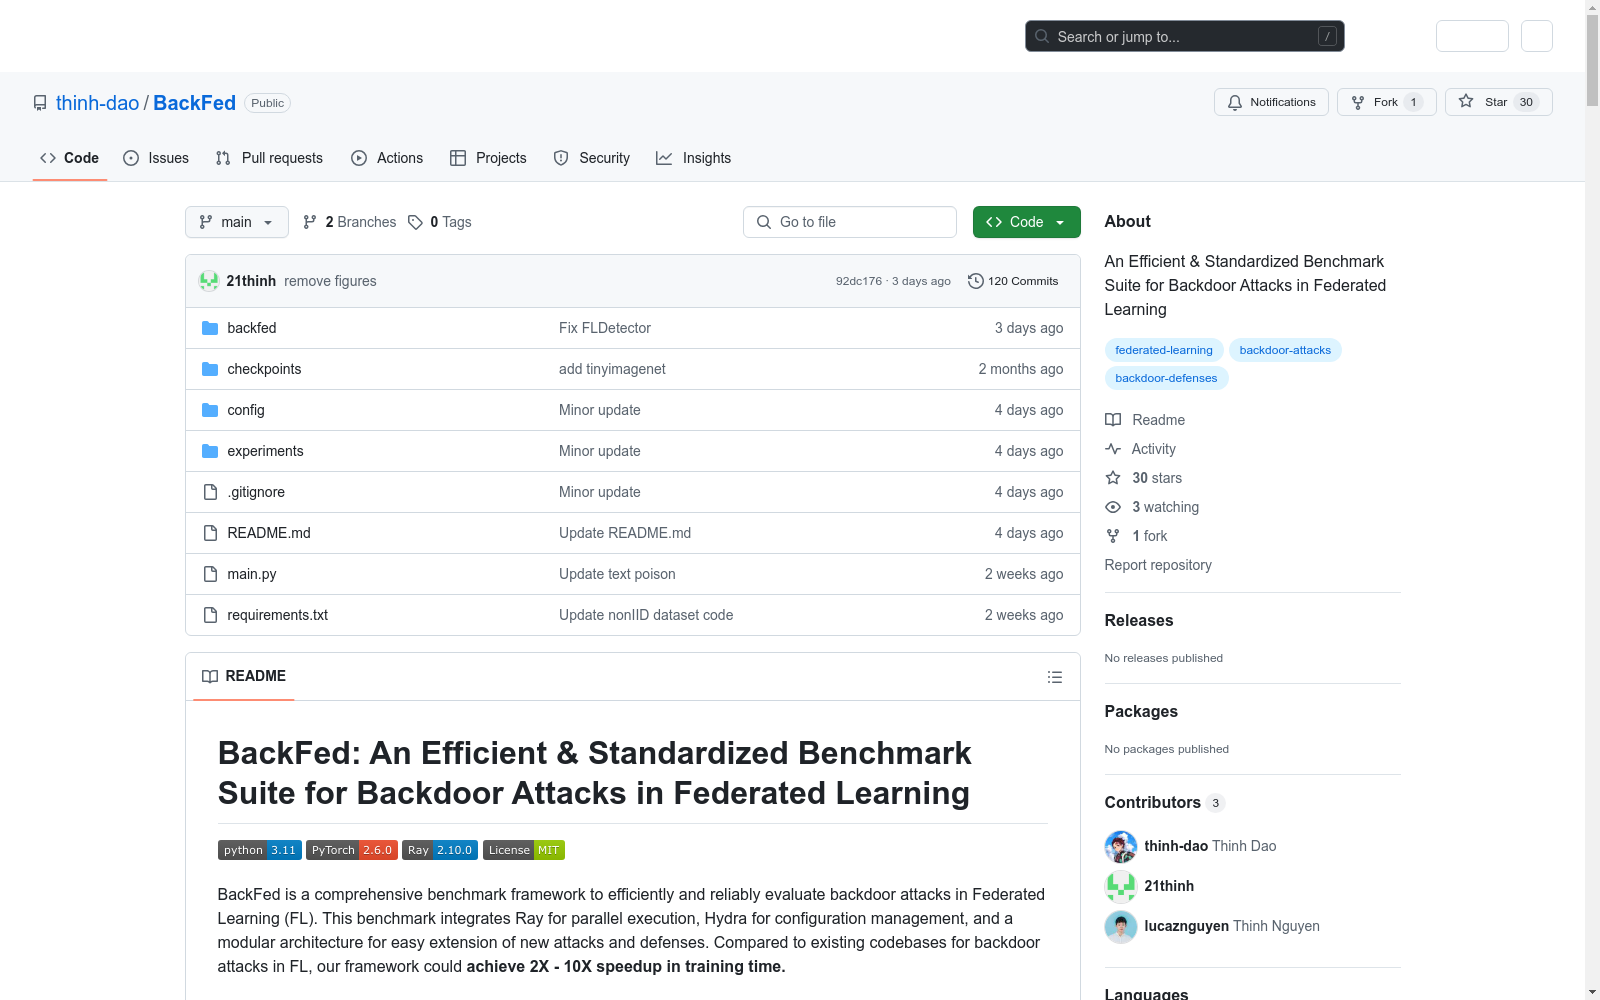1600x1000 pixels.
Task: Click the thinh-dao contributor avatar
Action: [x=1121, y=847]
